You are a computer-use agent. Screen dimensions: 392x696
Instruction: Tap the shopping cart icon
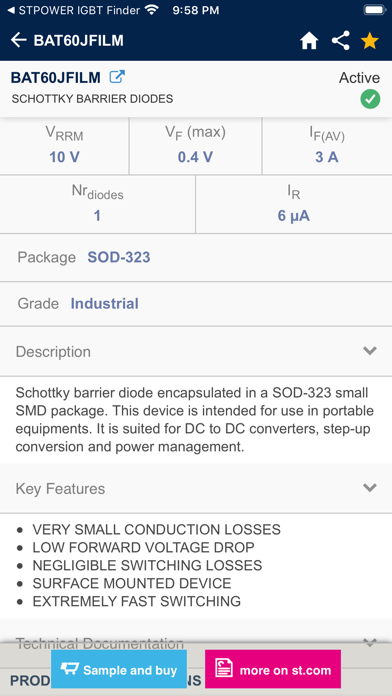coord(69,669)
